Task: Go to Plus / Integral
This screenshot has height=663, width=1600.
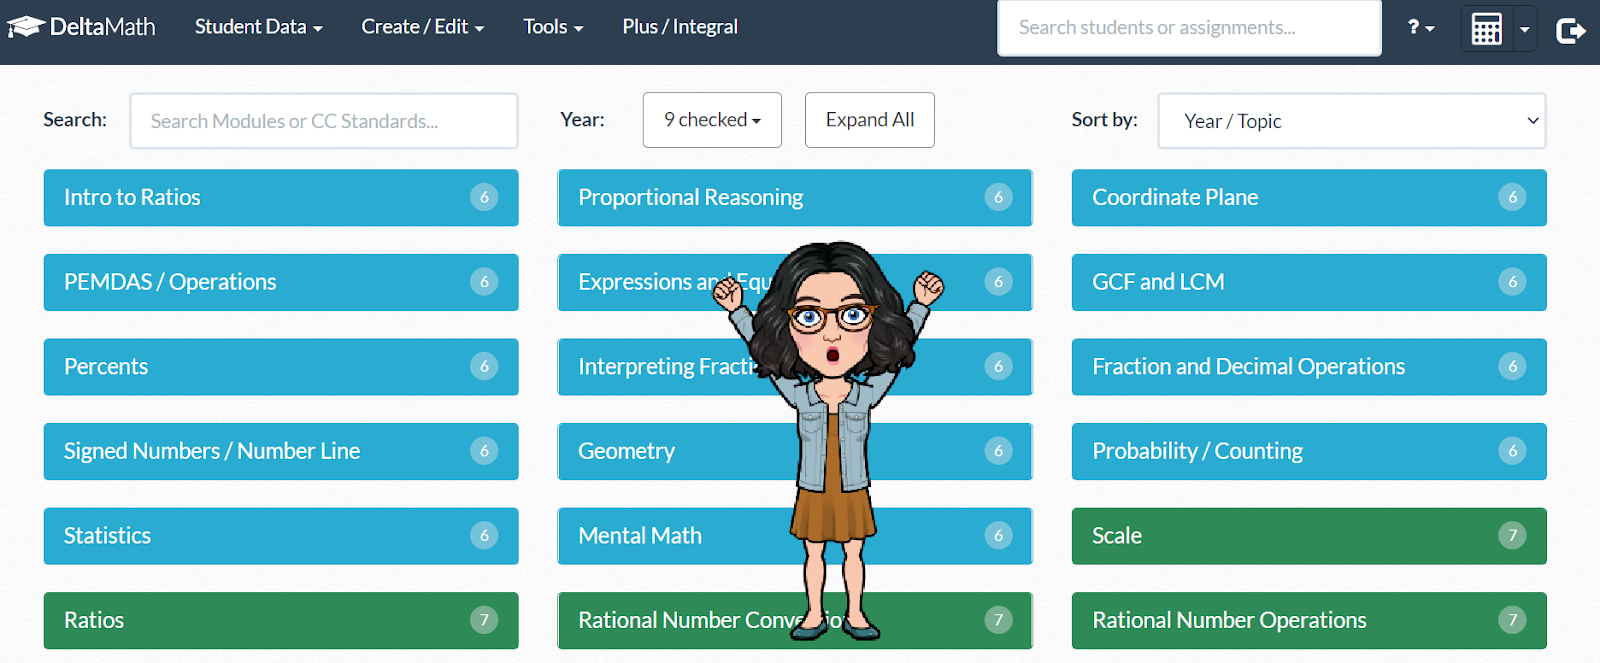Action: click(x=680, y=27)
